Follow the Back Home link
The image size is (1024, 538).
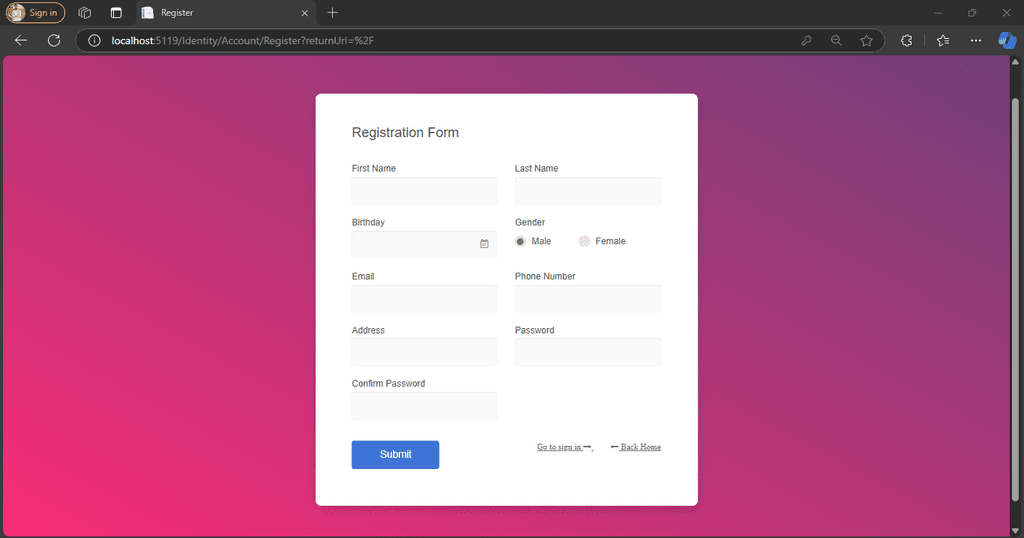click(635, 447)
